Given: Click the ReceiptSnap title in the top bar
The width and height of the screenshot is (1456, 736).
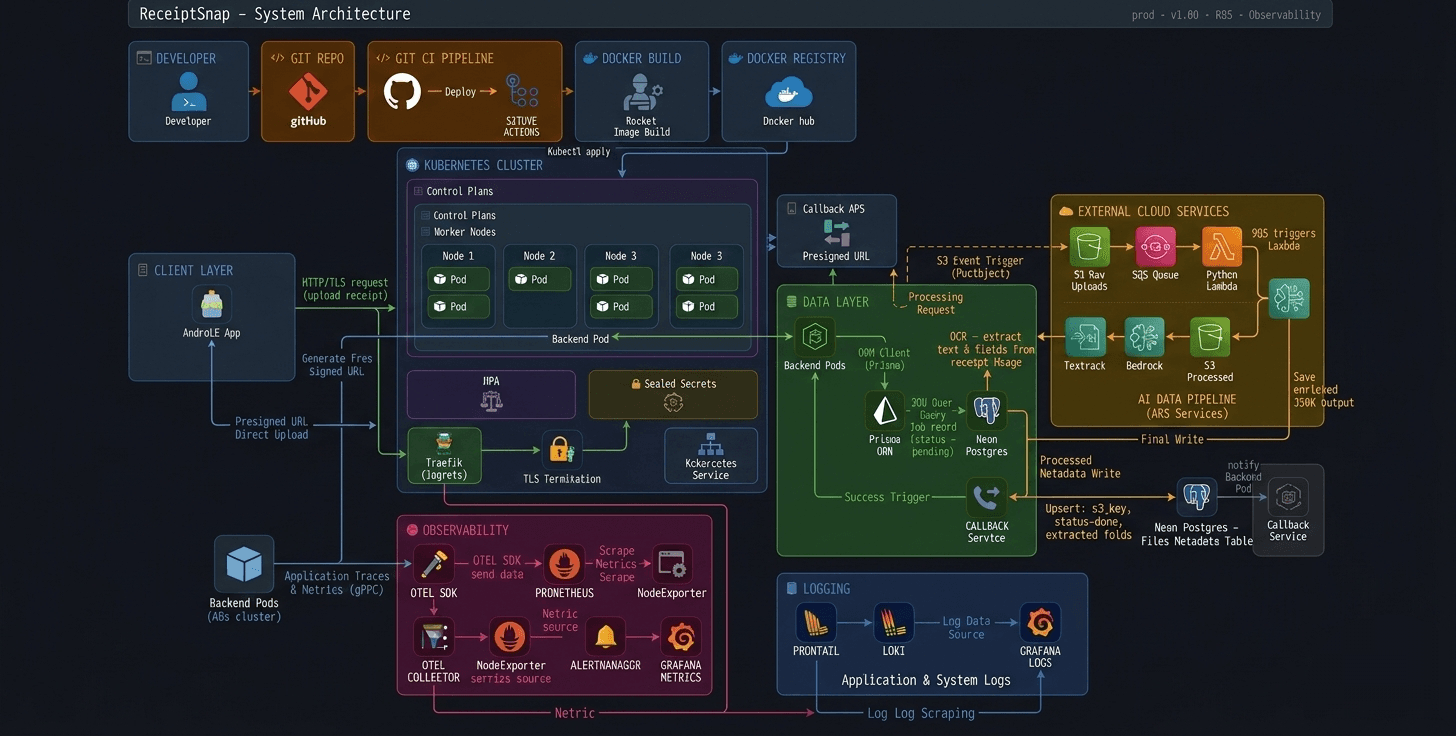Looking at the screenshot, I should 184,14.
